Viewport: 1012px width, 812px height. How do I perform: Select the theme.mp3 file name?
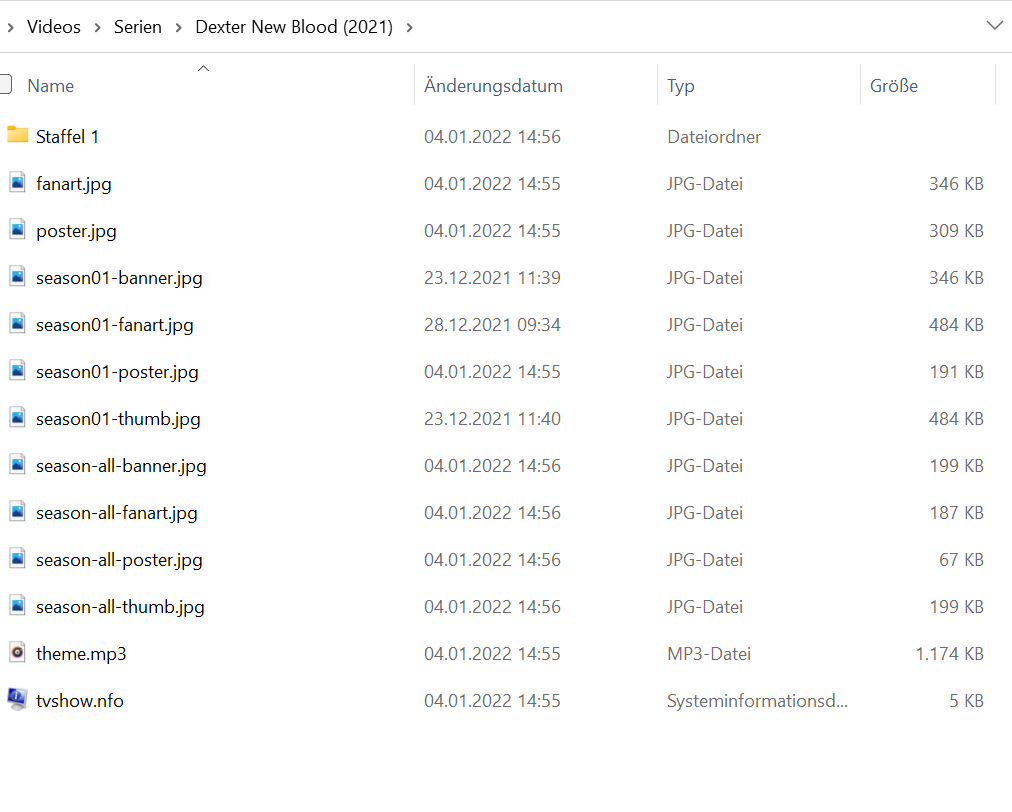pyautogui.click(x=81, y=655)
